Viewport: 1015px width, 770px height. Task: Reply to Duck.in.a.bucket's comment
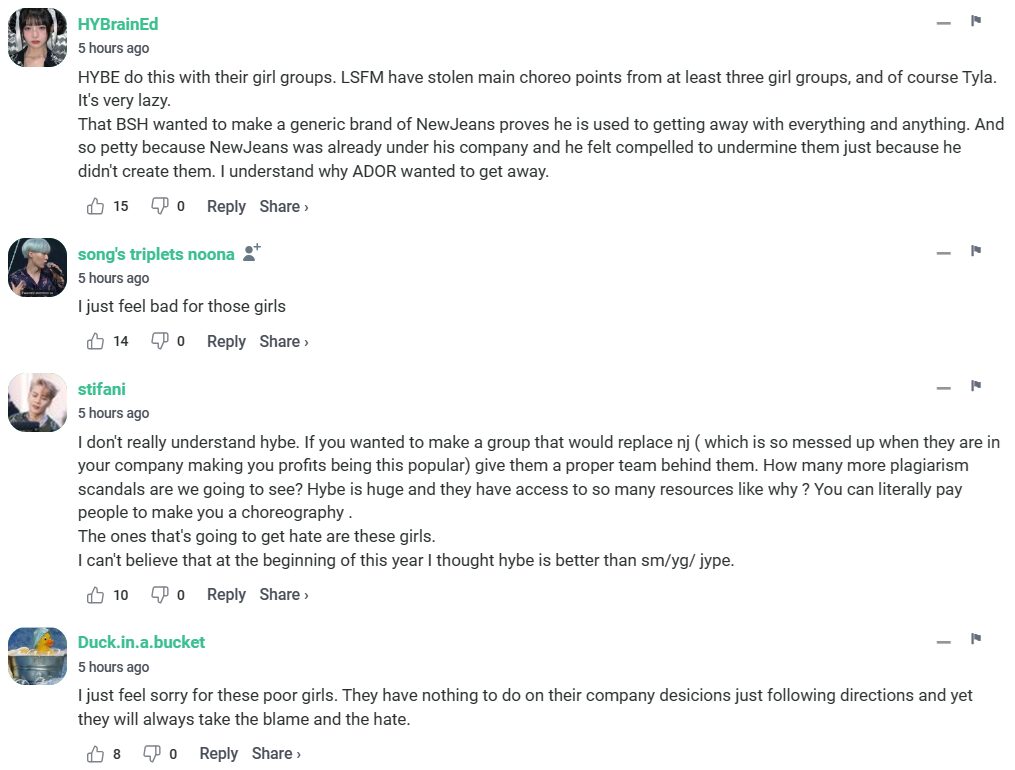point(218,753)
